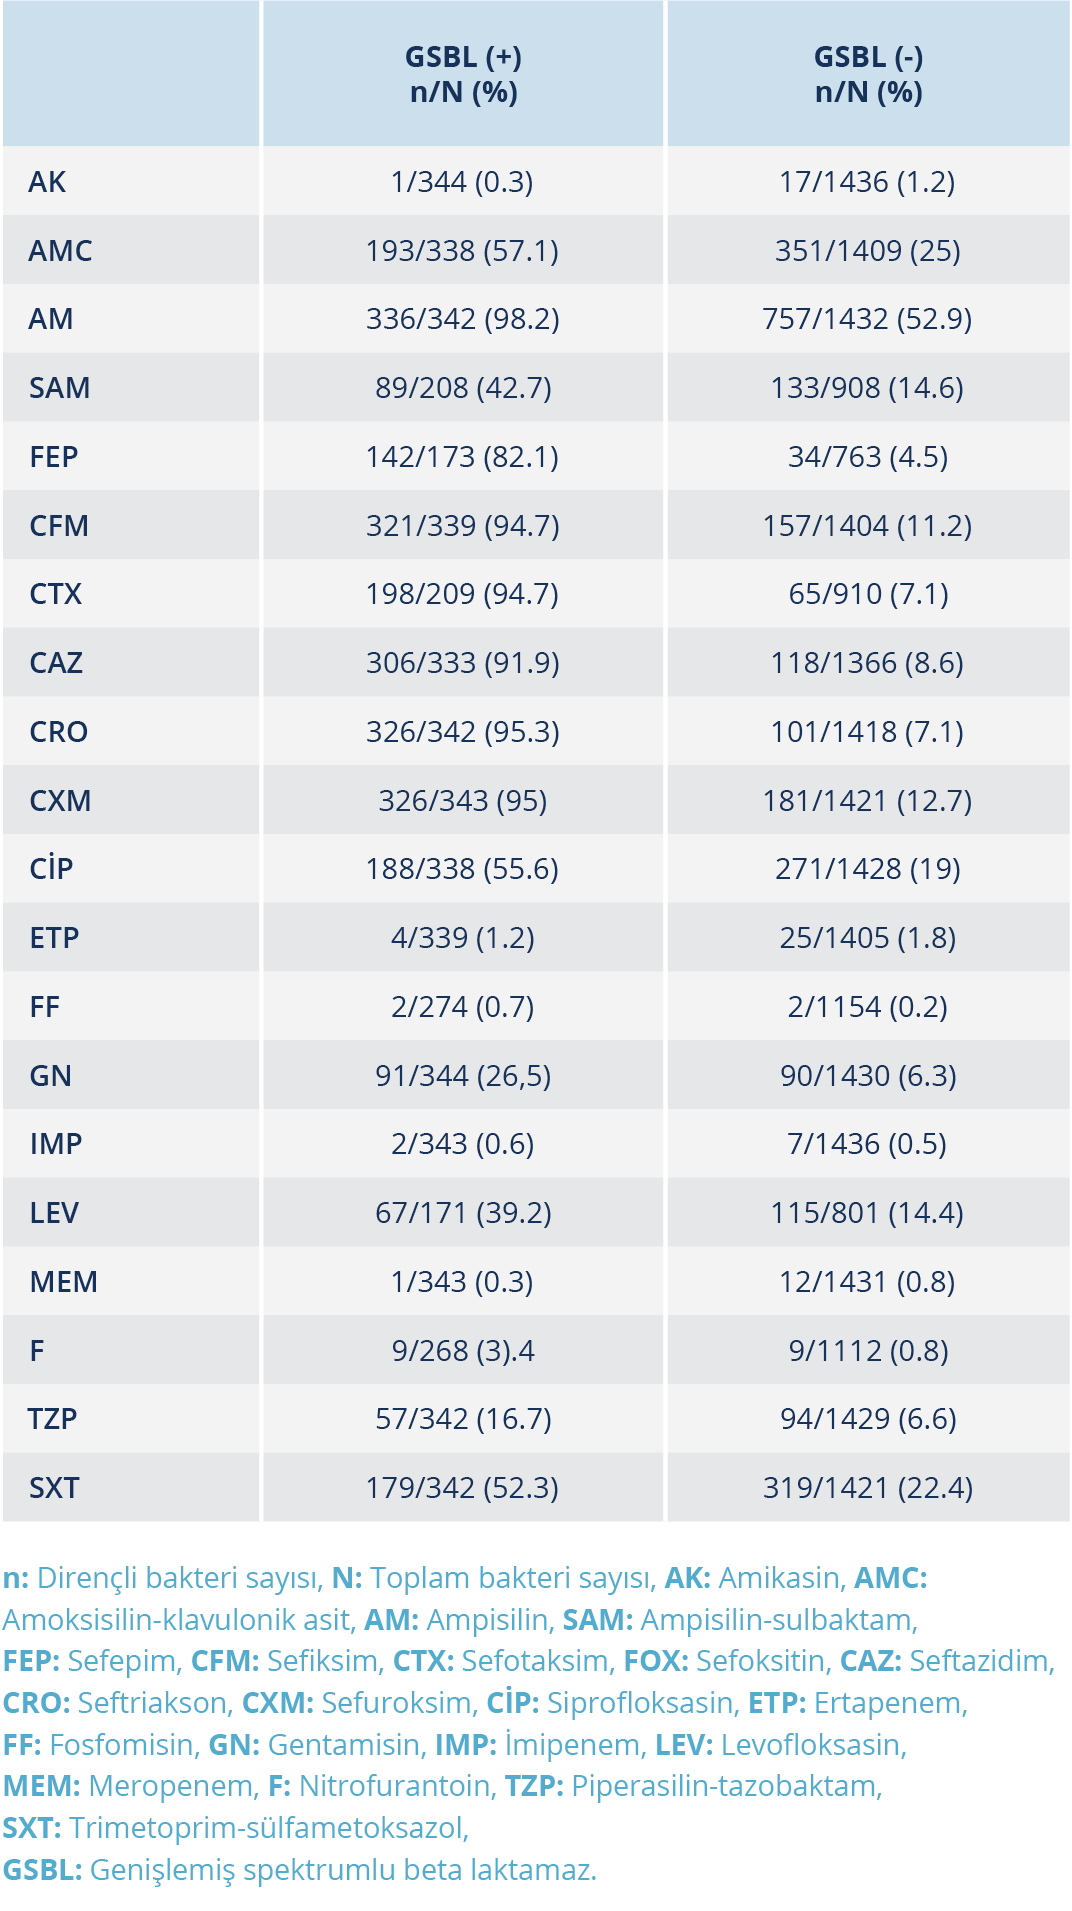Image resolution: width=1072 pixels, height=1911 pixels.
Task: Click the SXT row label
Action: click(x=54, y=1488)
